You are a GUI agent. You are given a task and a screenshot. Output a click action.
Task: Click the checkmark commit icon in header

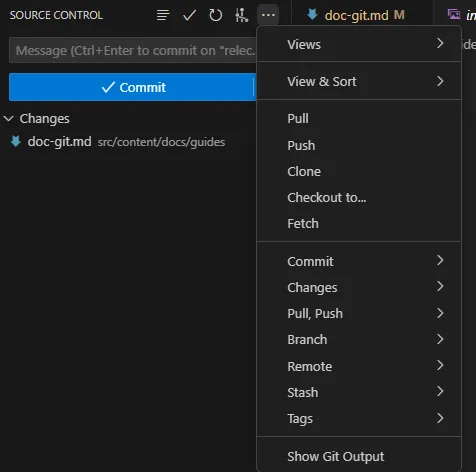coord(189,15)
